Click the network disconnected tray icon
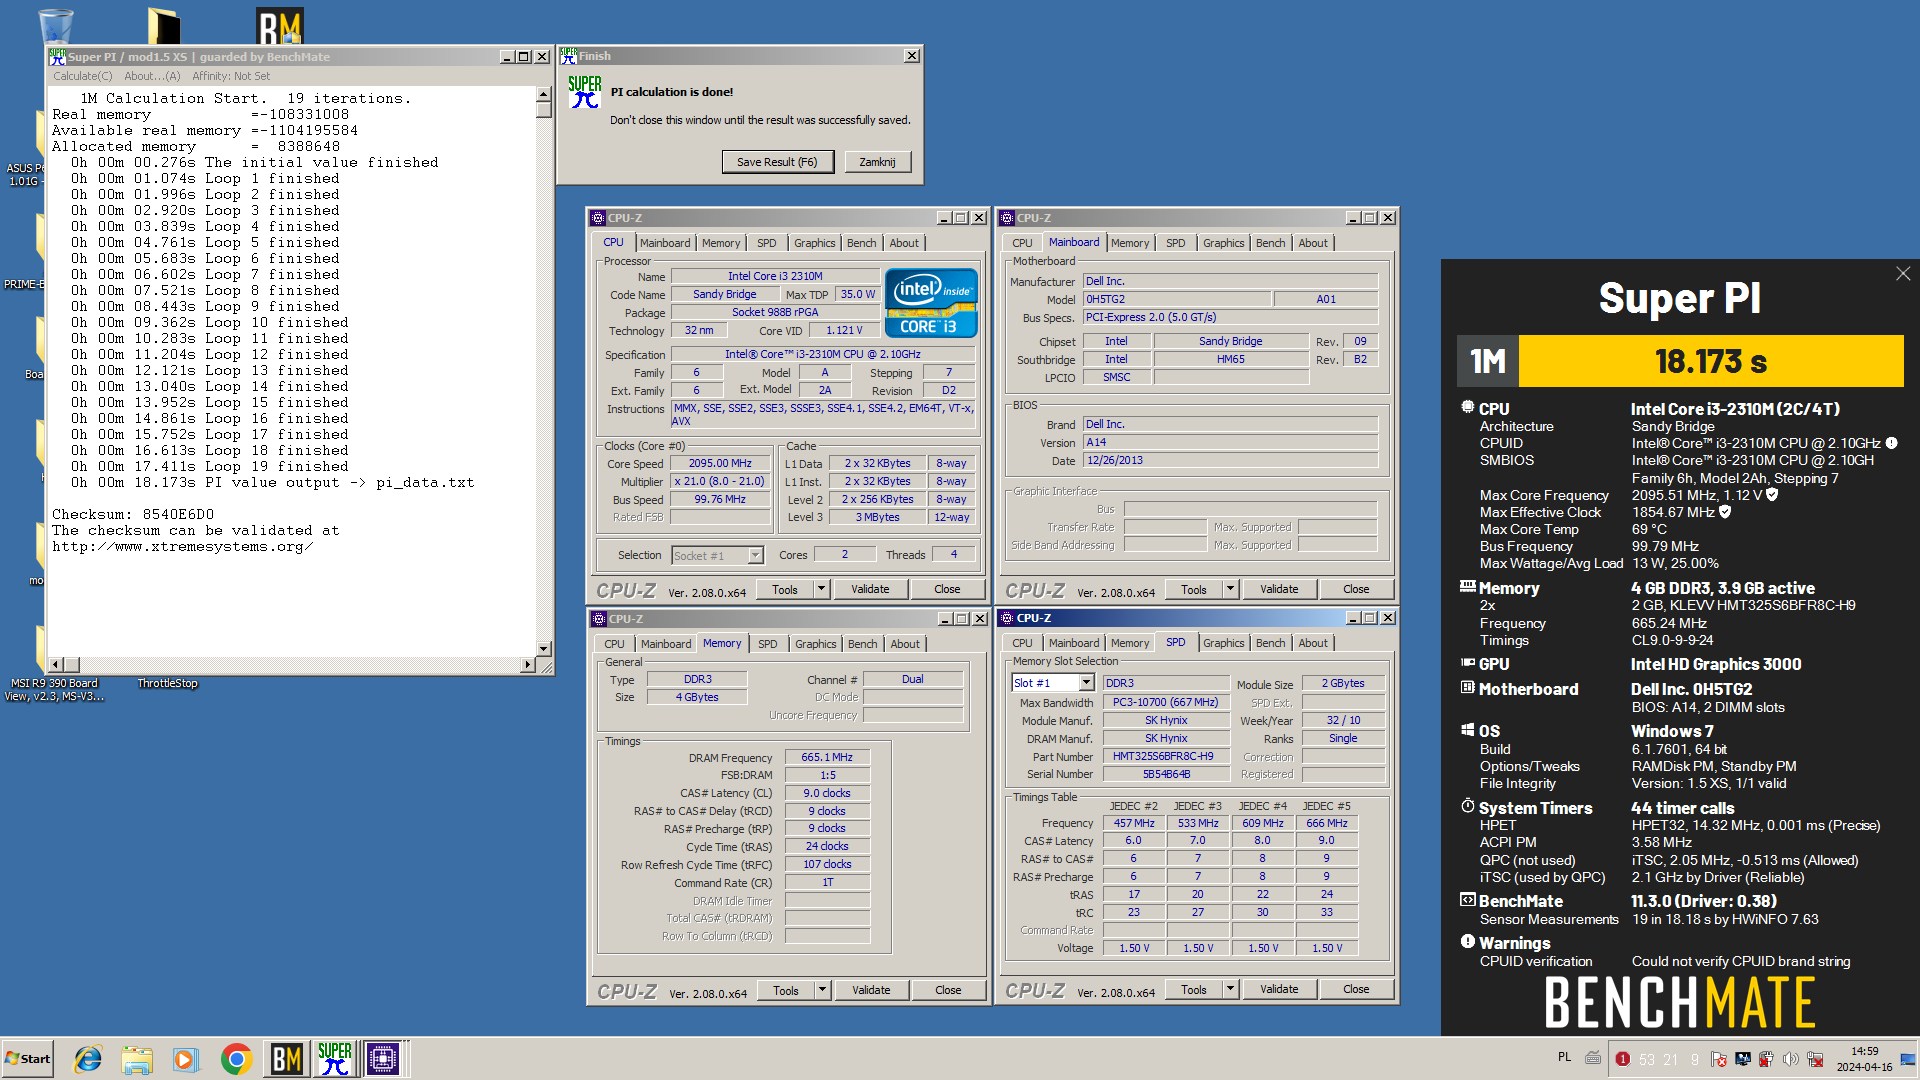Viewport: 1920px width, 1080px height. point(1814,1059)
